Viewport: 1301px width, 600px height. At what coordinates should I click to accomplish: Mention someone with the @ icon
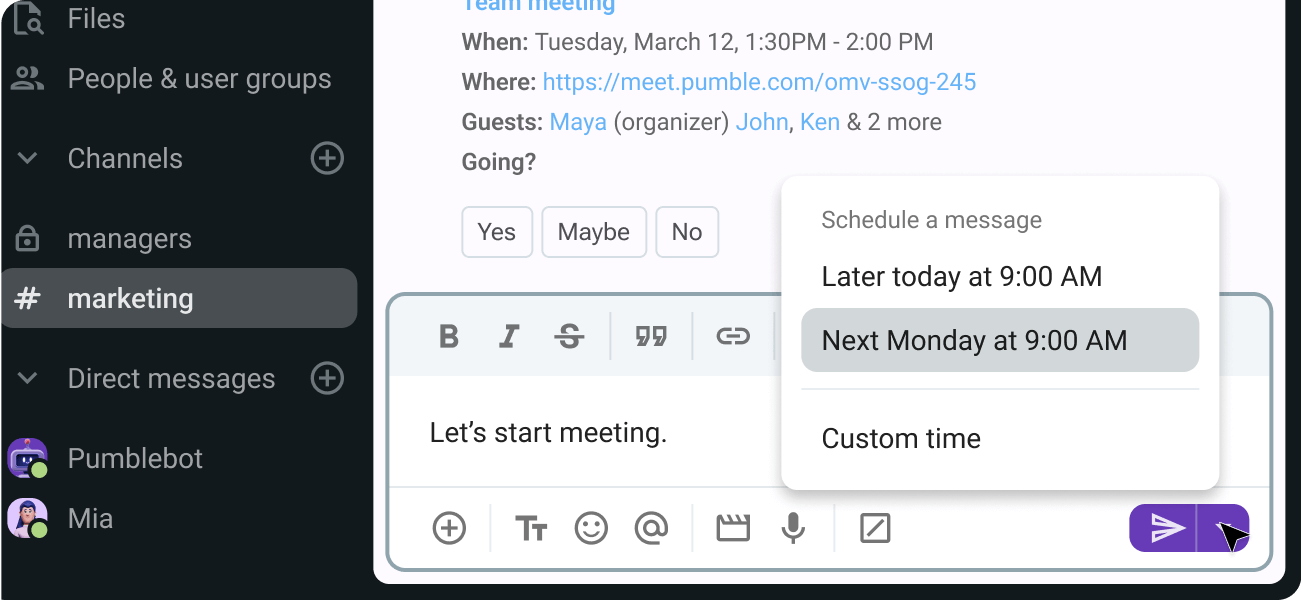coord(651,528)
